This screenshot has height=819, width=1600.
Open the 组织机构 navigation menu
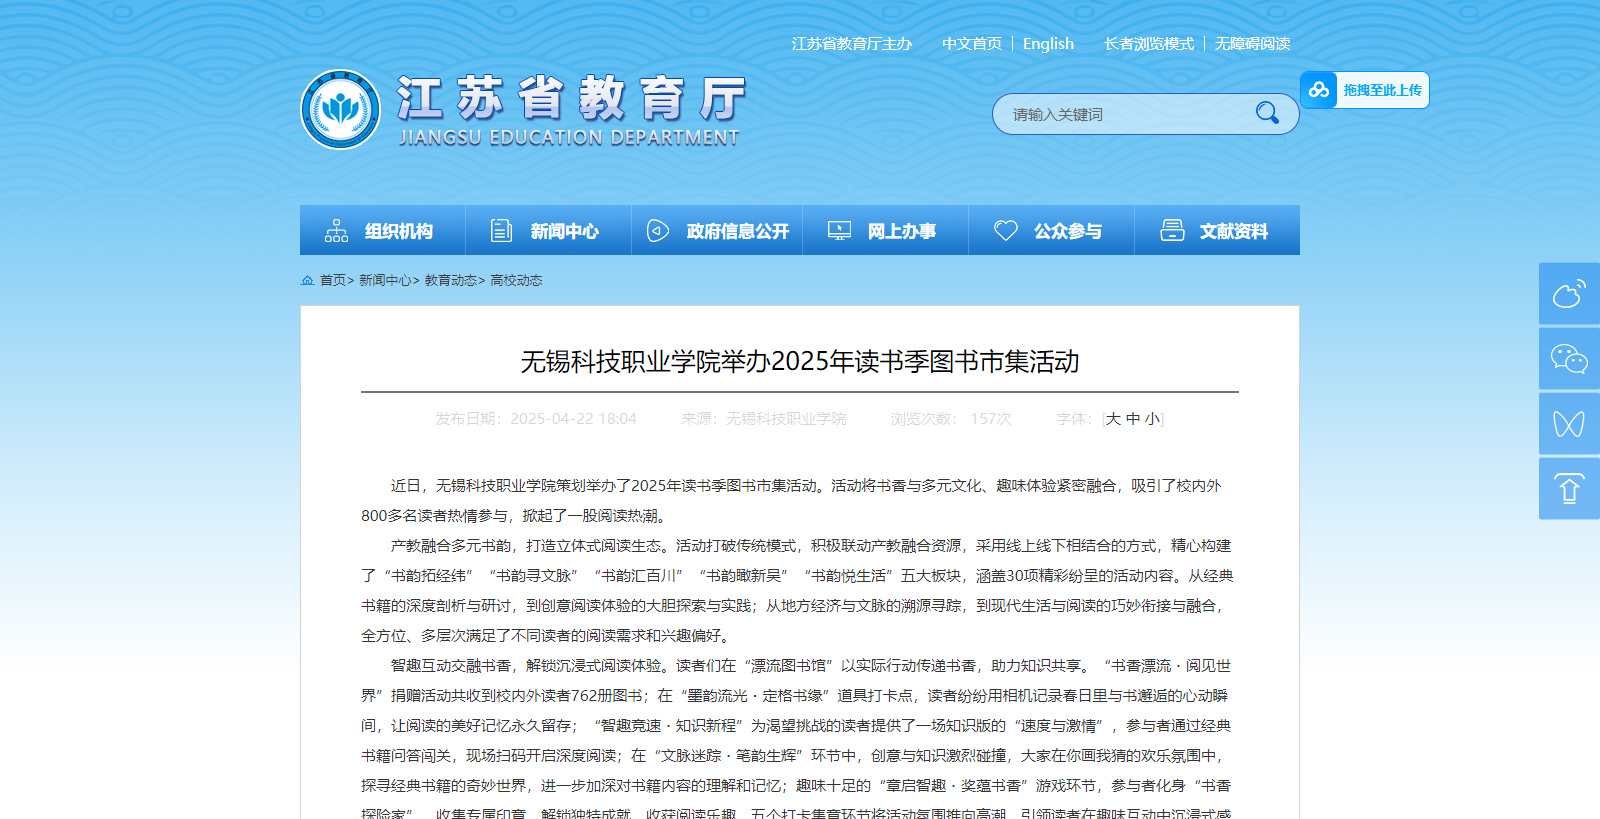pyautogui.click(x=382, y=231)
